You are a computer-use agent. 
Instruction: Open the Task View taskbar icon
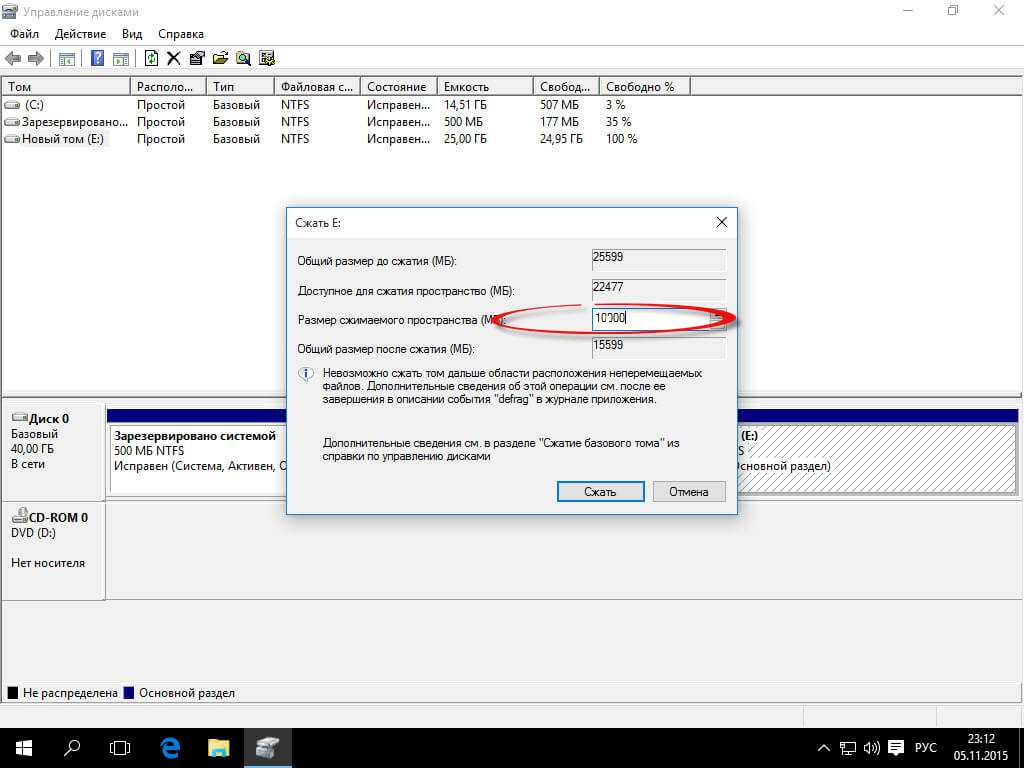(120, 748)
